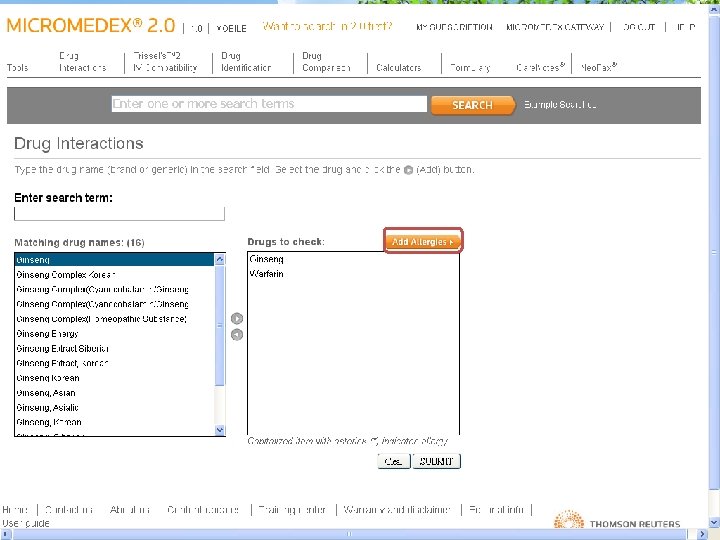Click the 1.0 version link
720x540 pixels.
tap(197, 28)
